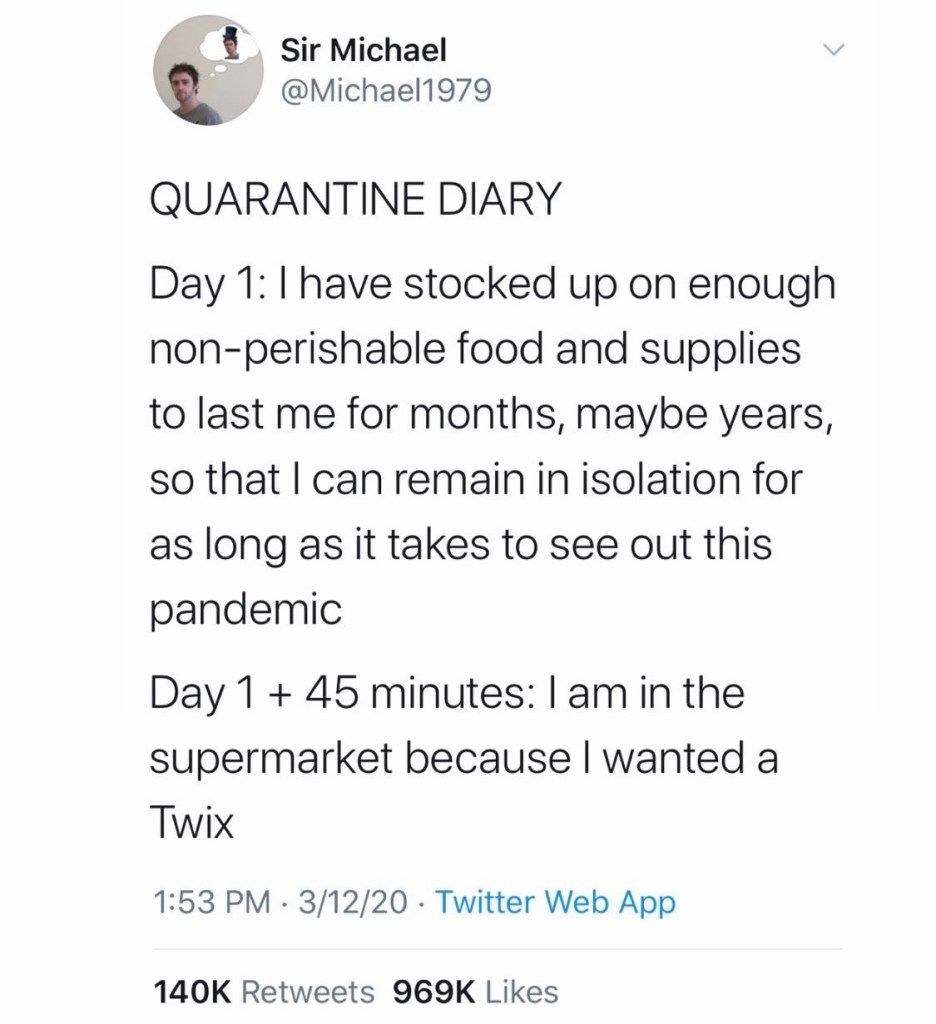The width and height of the screenshot is (936, 1024).
Task: Open the Twitter Web App source link
Action: (x=557, y=903)
